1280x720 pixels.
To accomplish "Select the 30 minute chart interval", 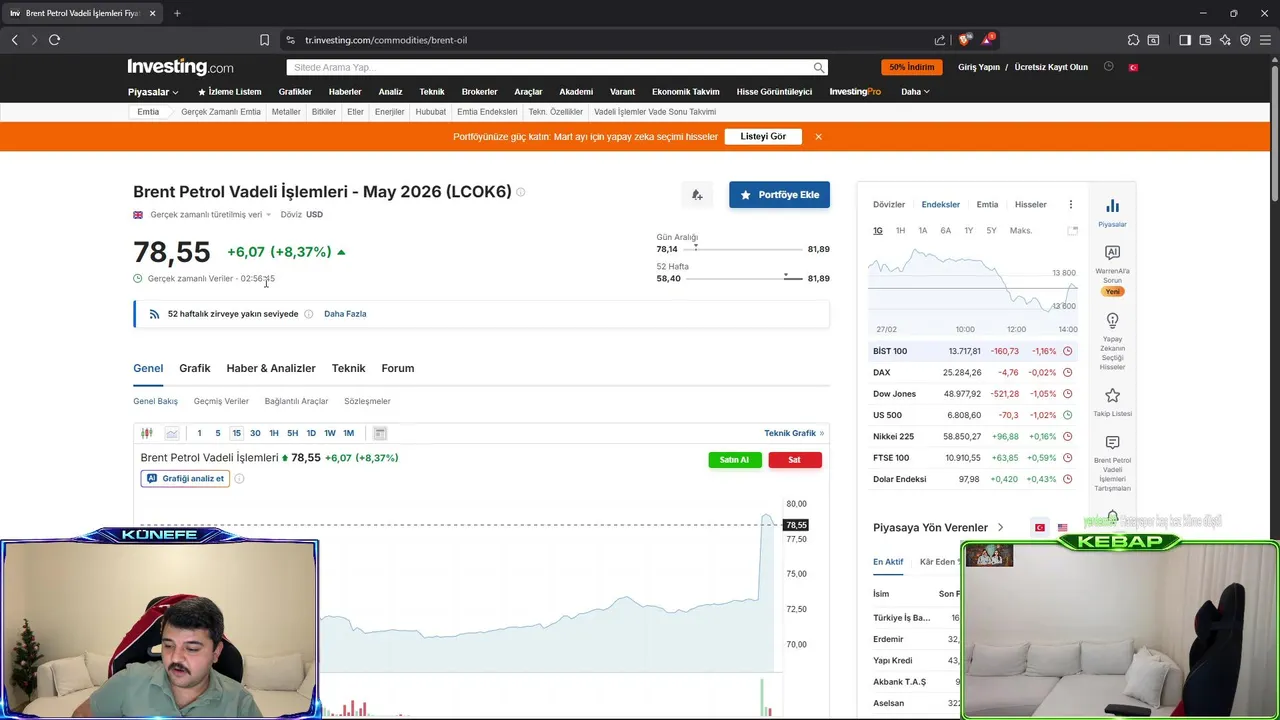I will (255, 433).
